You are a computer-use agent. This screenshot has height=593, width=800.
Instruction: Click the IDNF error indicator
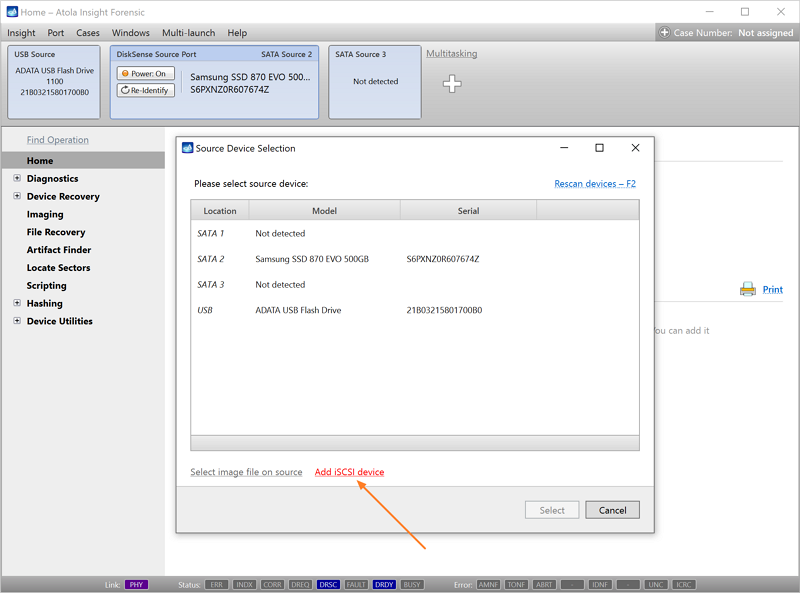click(x=600, y=584)
